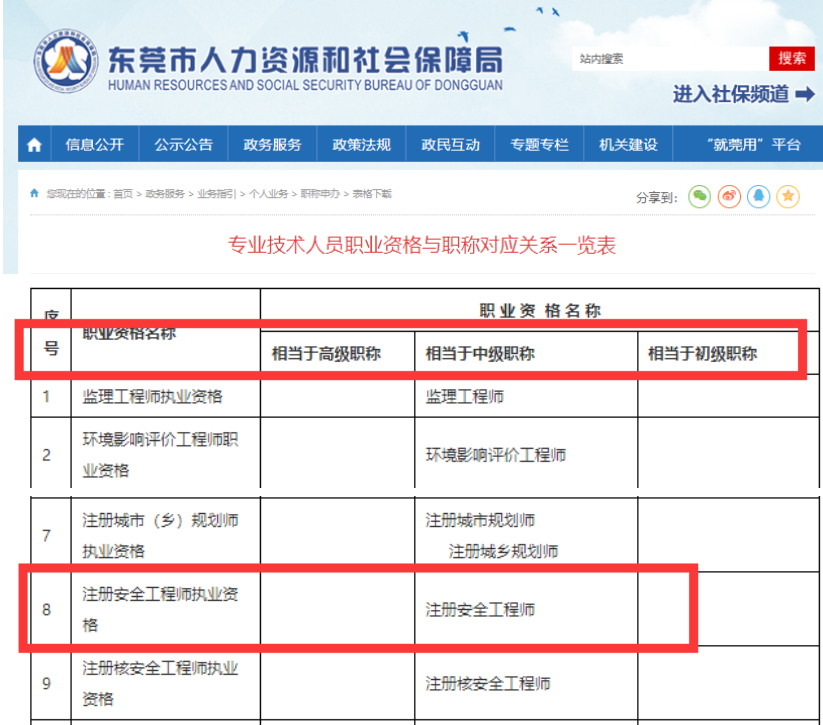Select 公示公告 in the navigation bar
Viewport: 823px width, 725px height.
[183, 143]
